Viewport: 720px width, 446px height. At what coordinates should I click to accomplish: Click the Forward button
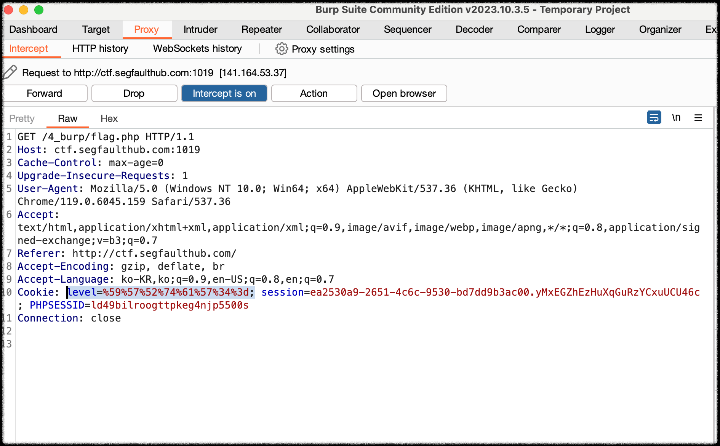pyautogui.click(x=45, y=93)
